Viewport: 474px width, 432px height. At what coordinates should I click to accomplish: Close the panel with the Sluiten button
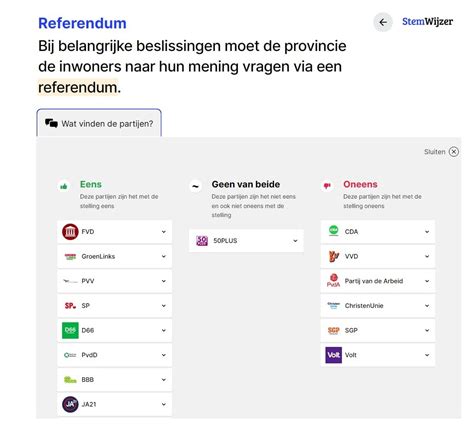[441, 152]
